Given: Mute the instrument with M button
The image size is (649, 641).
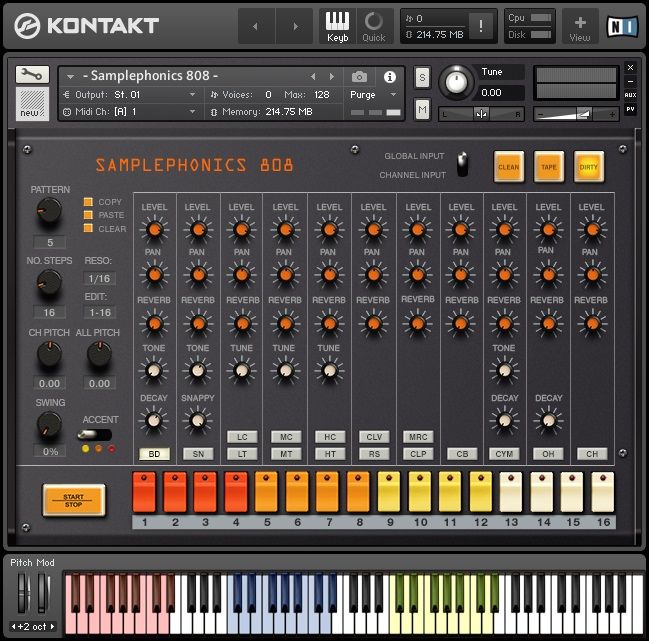Looking at the screenshot, I should pyautogui.click(x=422, y=109).
